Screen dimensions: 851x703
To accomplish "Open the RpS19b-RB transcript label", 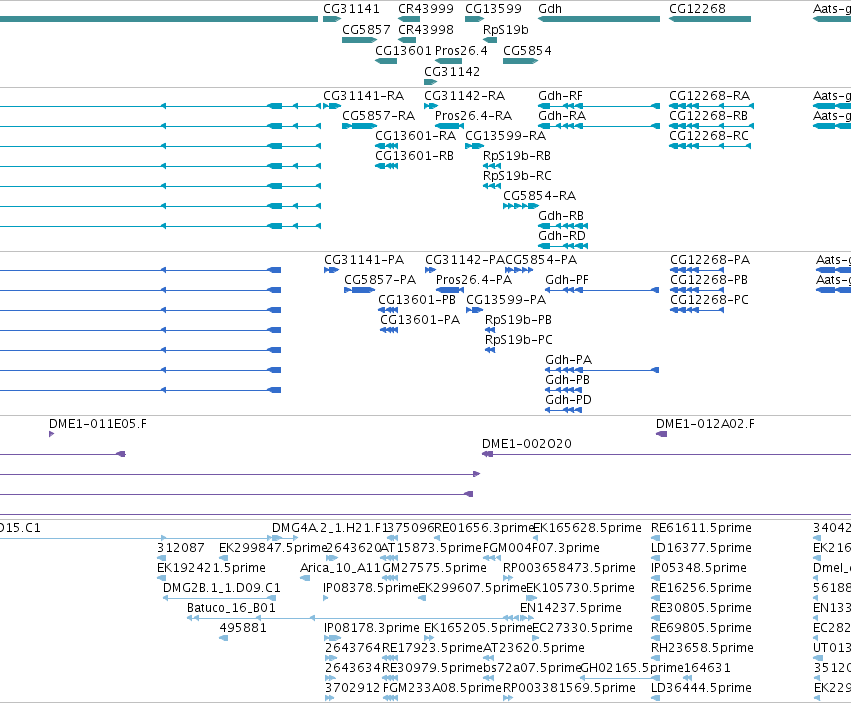I will click(517, 156).
